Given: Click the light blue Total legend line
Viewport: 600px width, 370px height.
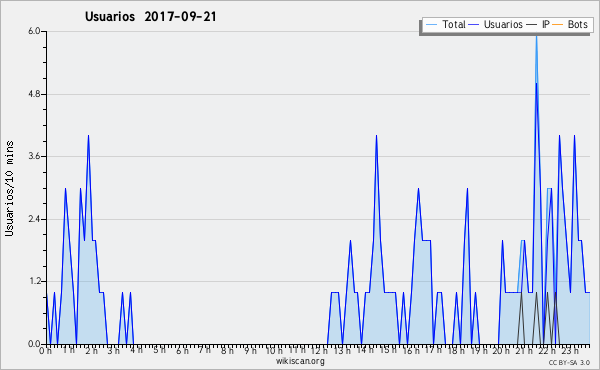Looking at the screenshot, I should pos(431,25).
